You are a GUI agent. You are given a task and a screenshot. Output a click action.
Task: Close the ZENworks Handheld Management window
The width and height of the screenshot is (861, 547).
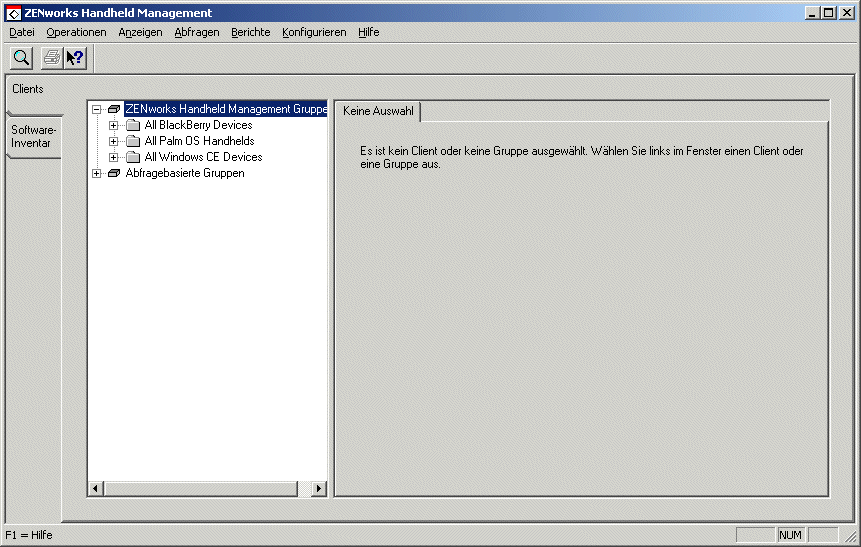coord(847,13)
